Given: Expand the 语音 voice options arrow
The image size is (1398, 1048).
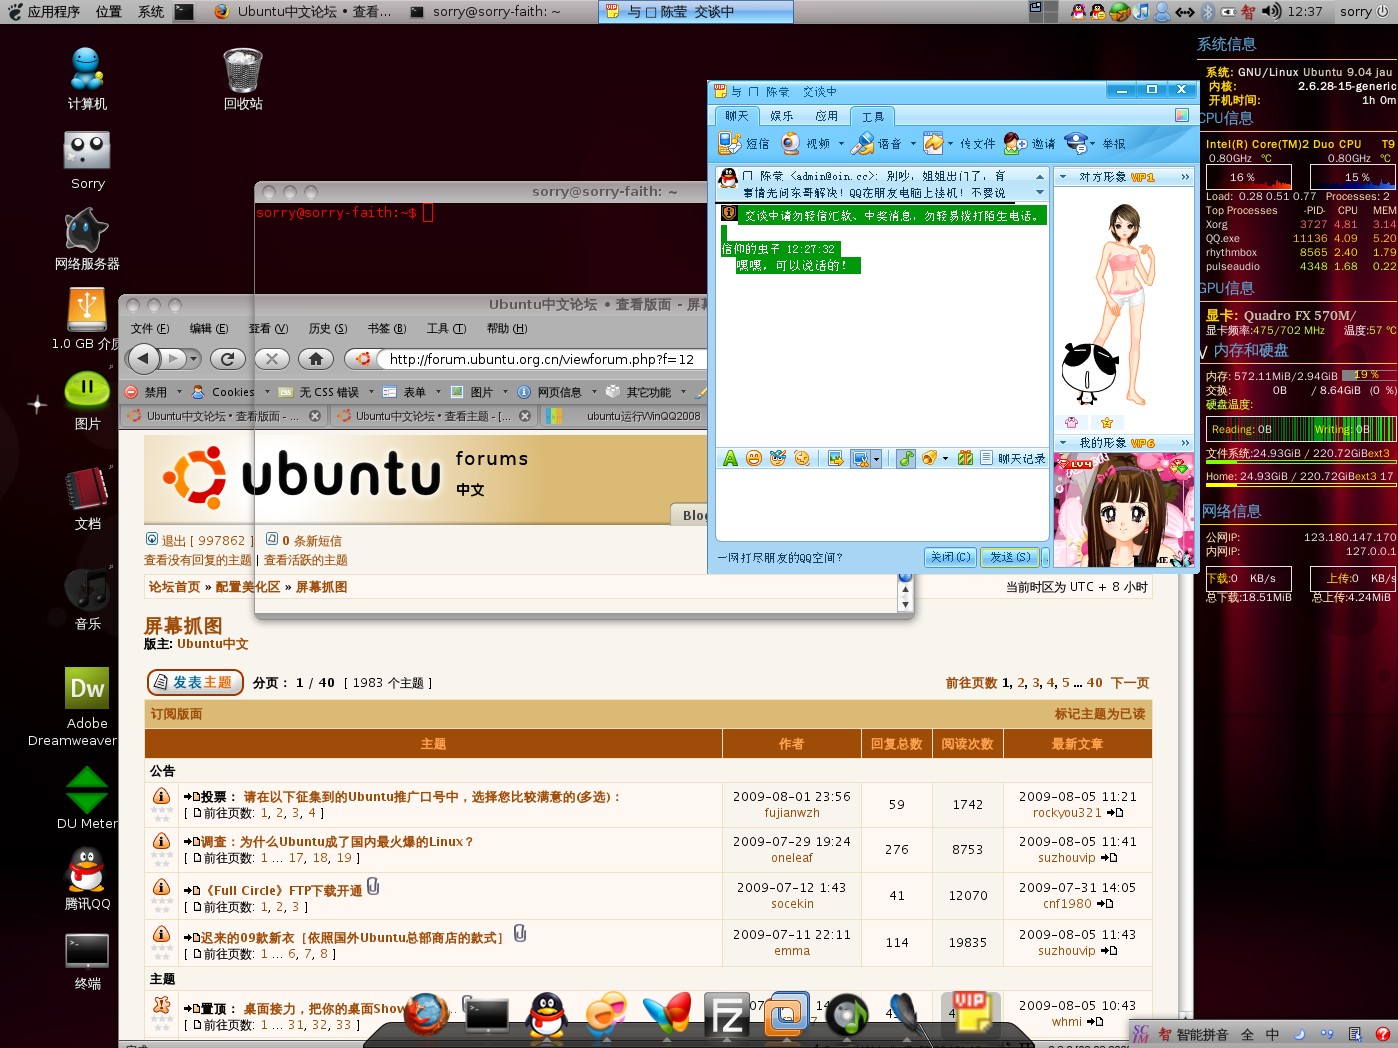Looking at the screenshot, I should [x=913, y=144].
